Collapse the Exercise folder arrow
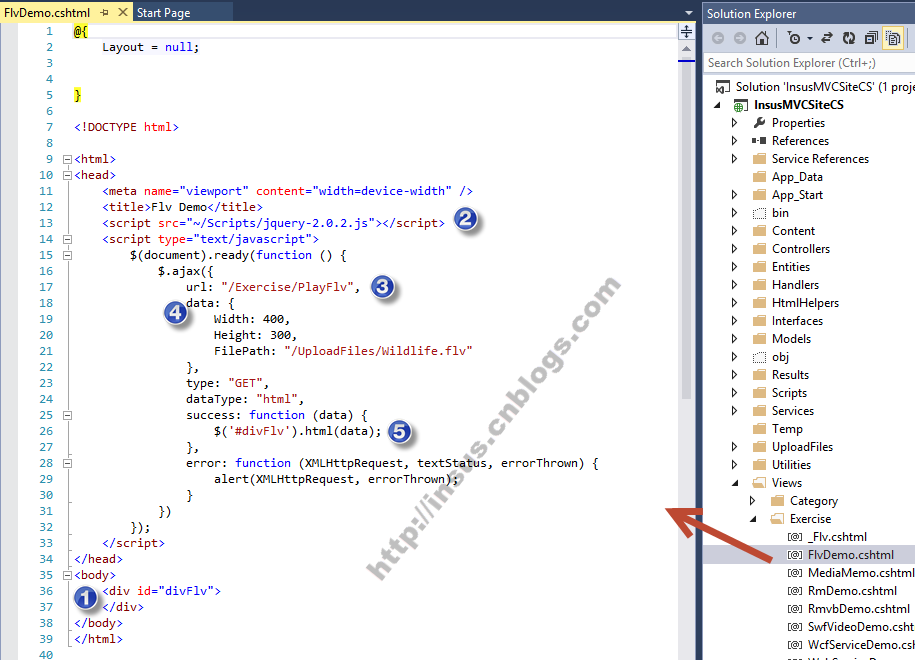The image size is (915, 660). click(x=753, y=519)
